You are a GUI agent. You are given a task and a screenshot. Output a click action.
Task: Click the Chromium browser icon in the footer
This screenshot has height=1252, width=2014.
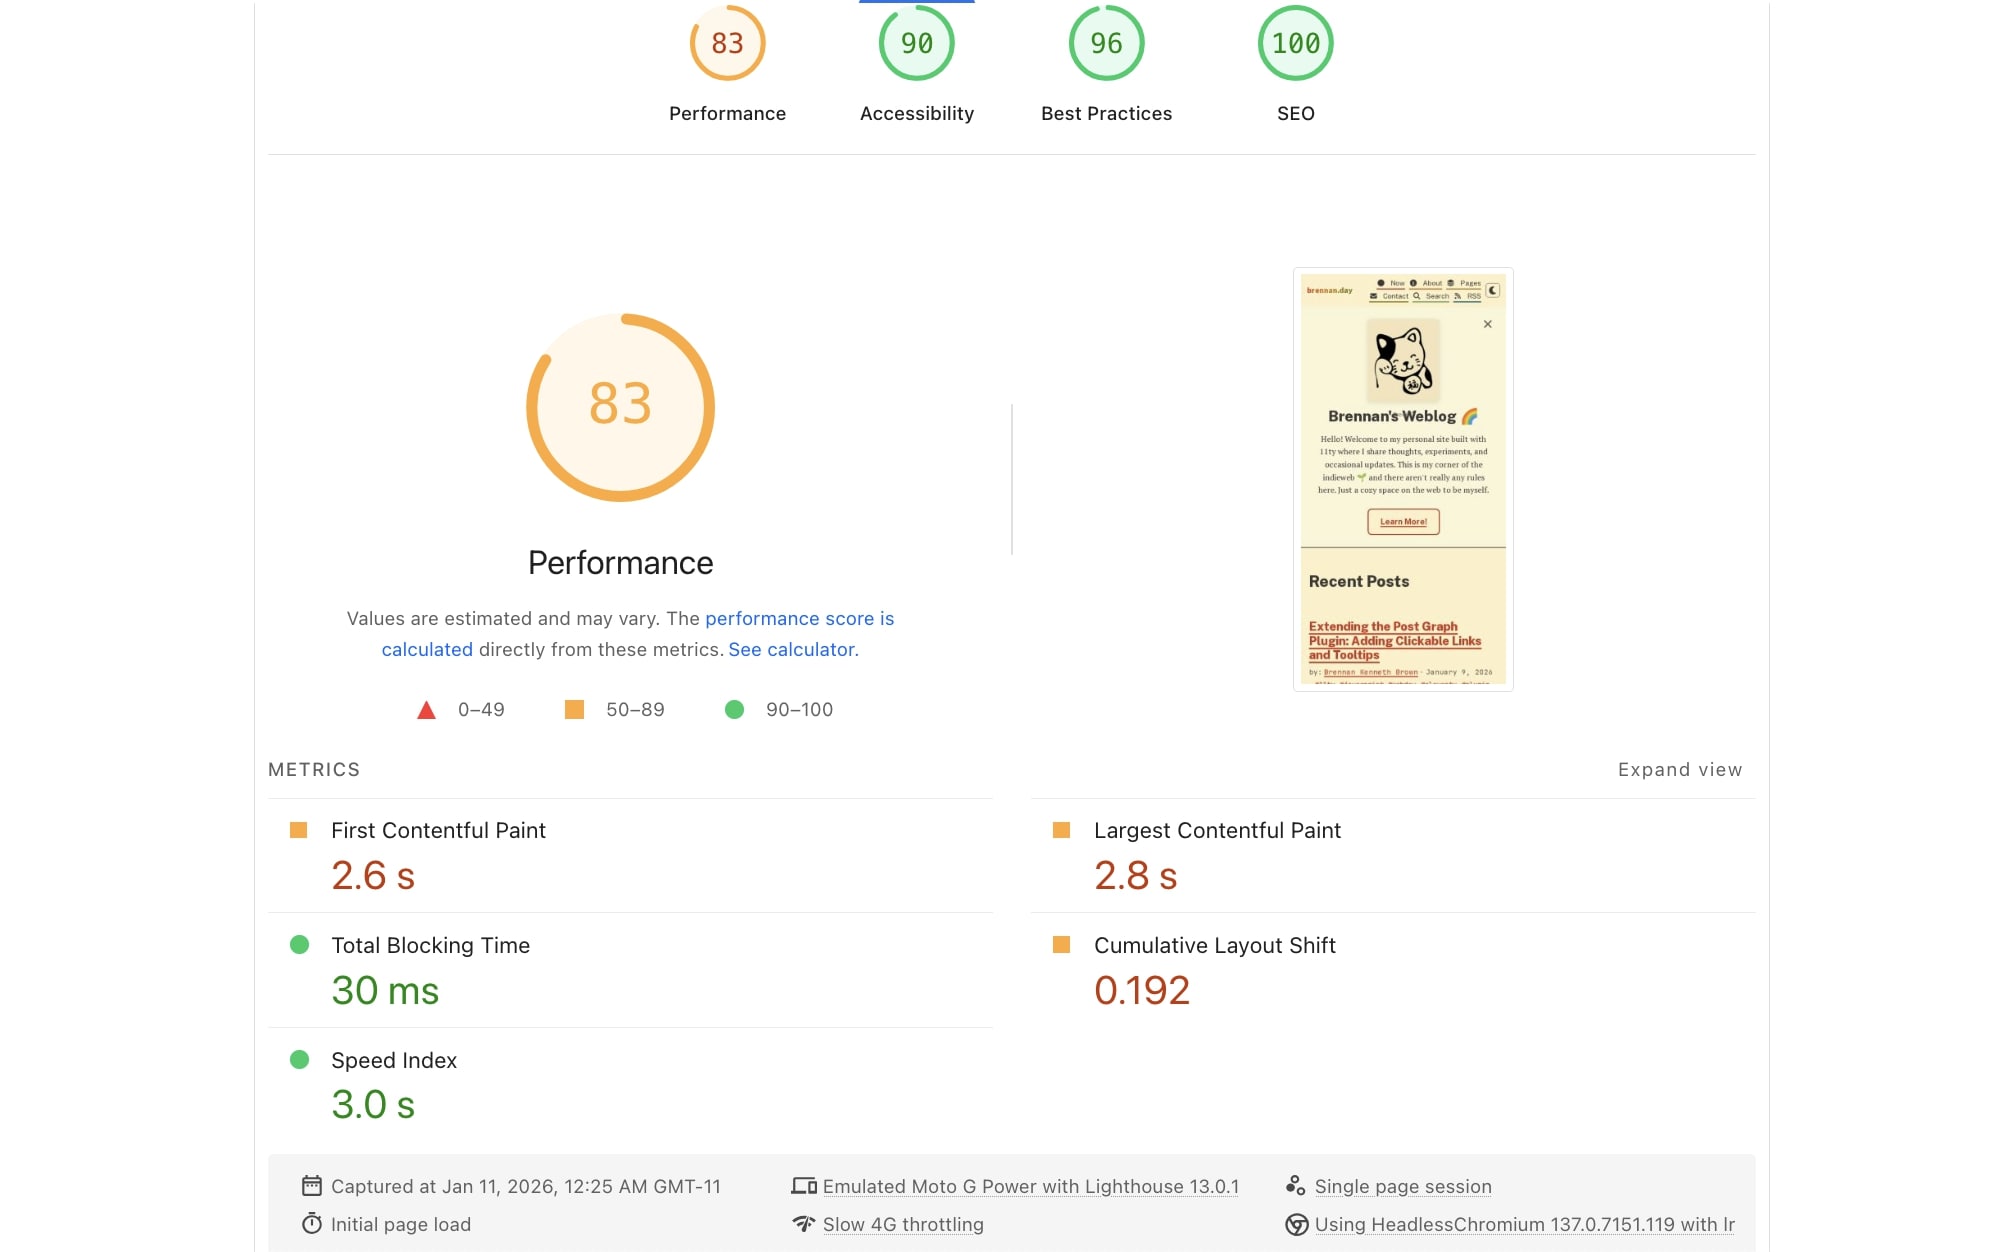tap(1296, 1223)
